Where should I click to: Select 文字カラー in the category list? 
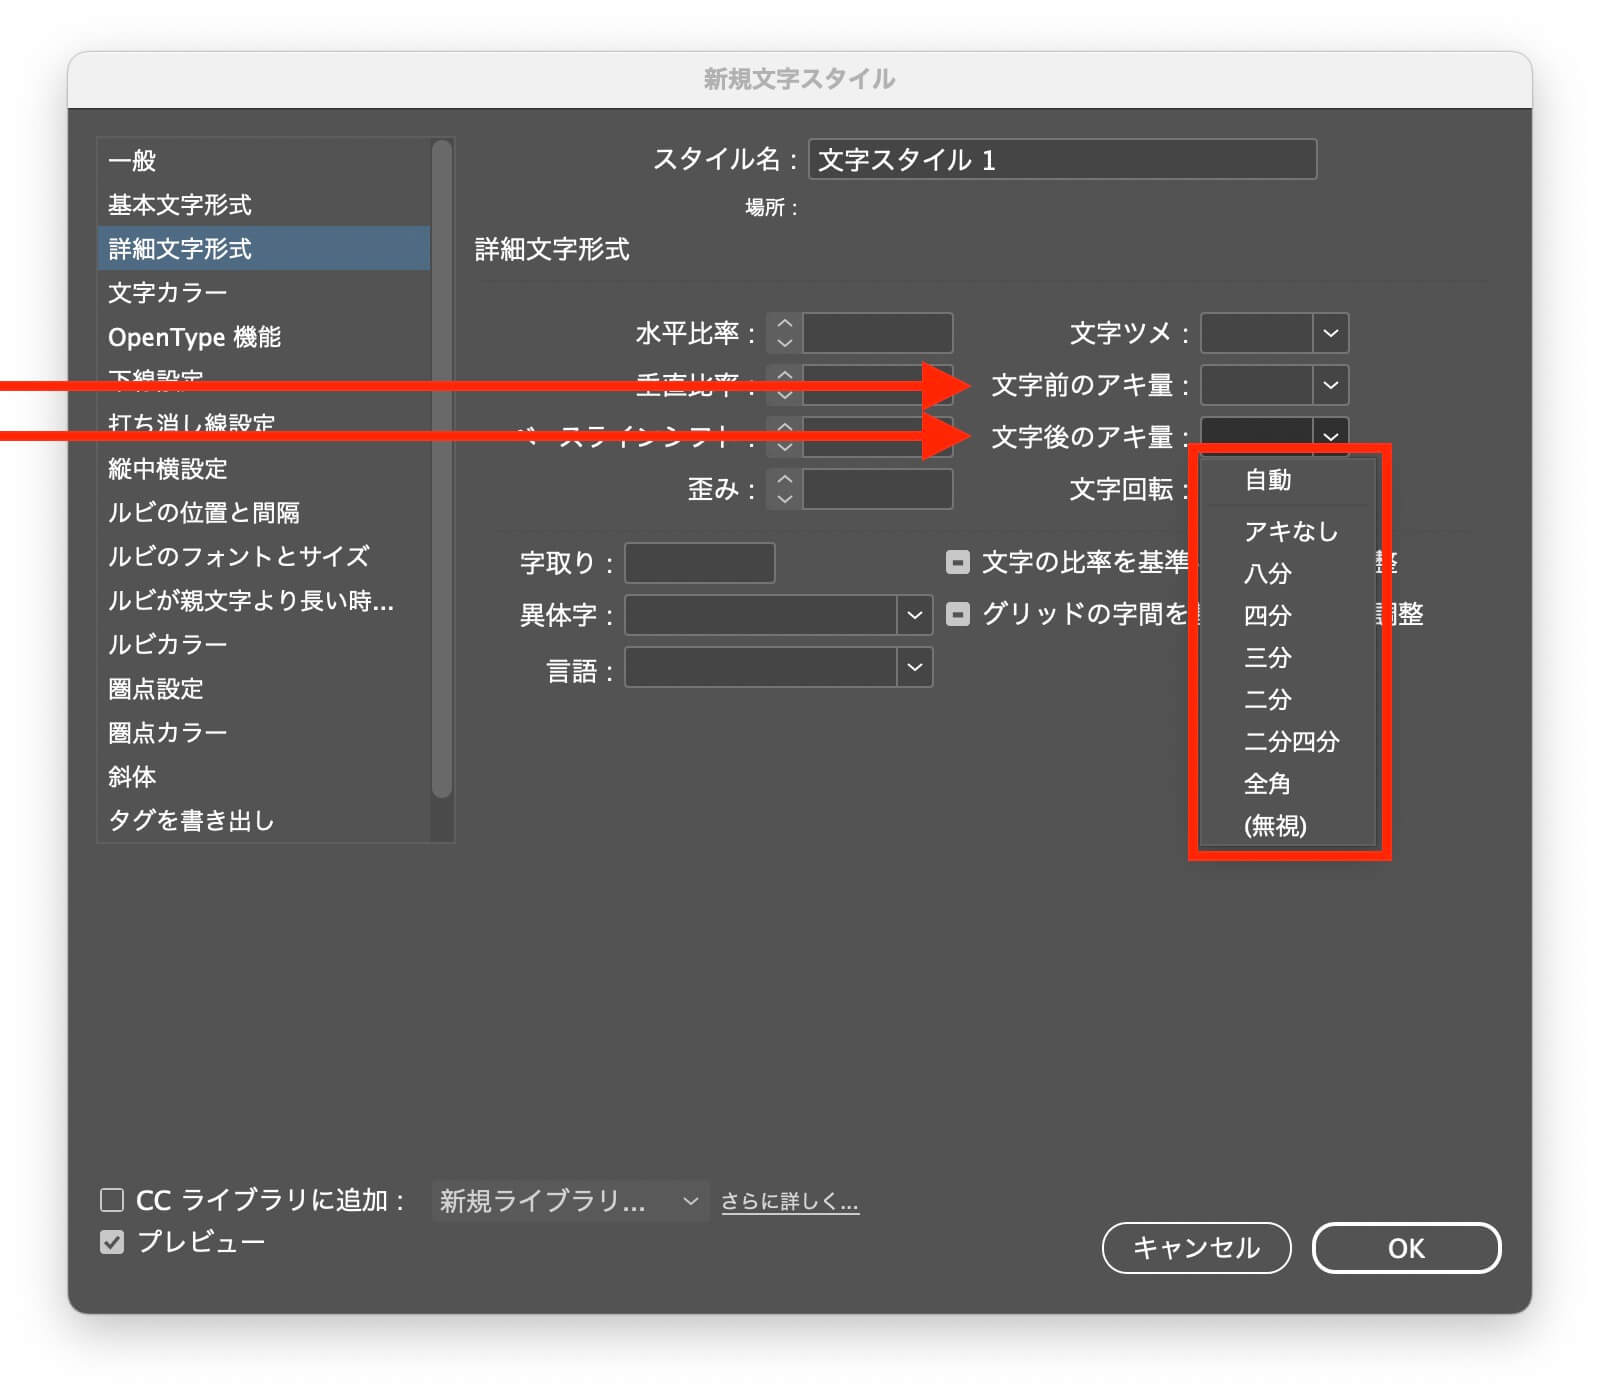(x=168, y=293)
